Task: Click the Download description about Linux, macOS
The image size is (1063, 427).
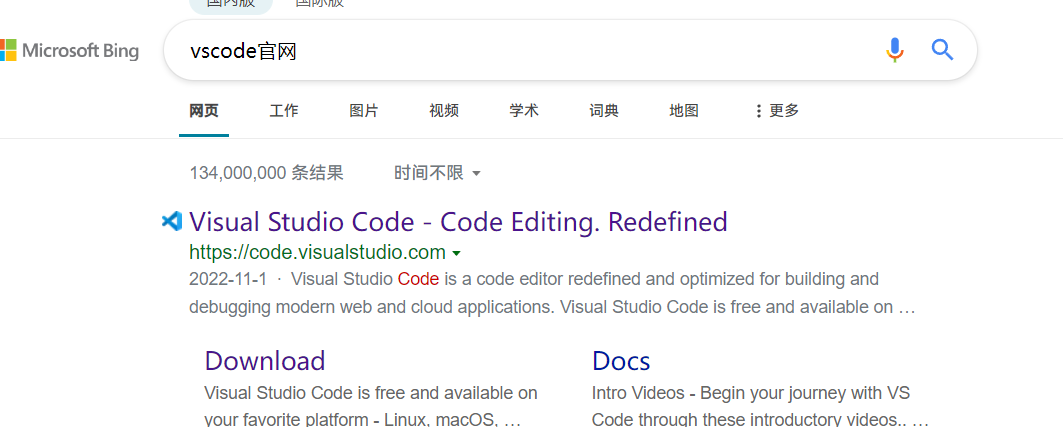Action: (371, 407)
